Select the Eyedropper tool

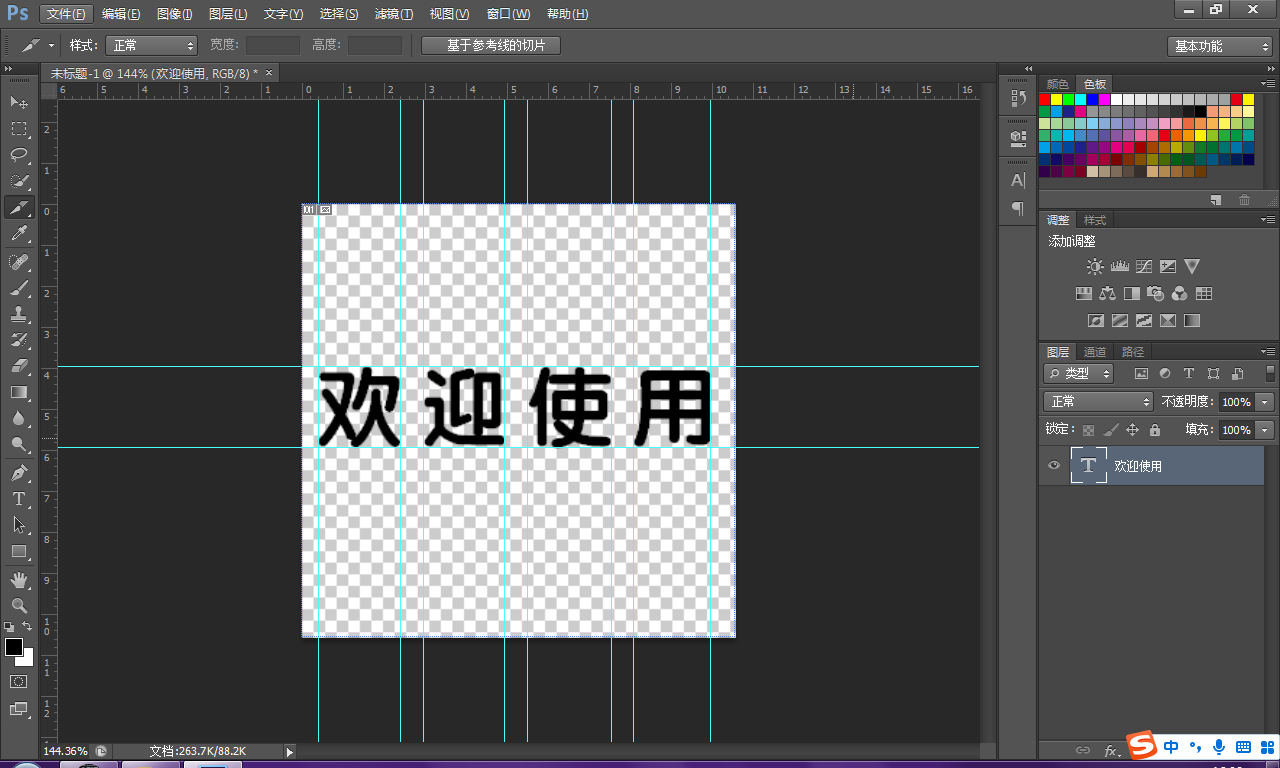tap(19, 234)
